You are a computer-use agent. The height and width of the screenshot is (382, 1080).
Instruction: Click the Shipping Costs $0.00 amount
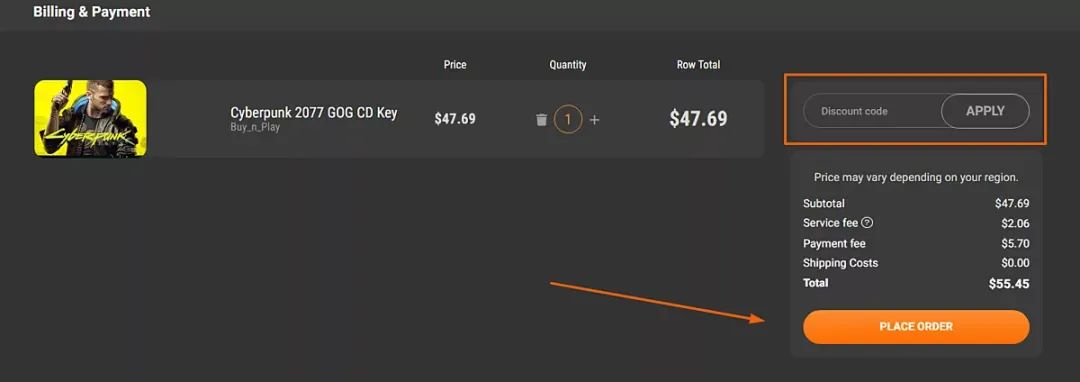click(x=1015, y=263)
